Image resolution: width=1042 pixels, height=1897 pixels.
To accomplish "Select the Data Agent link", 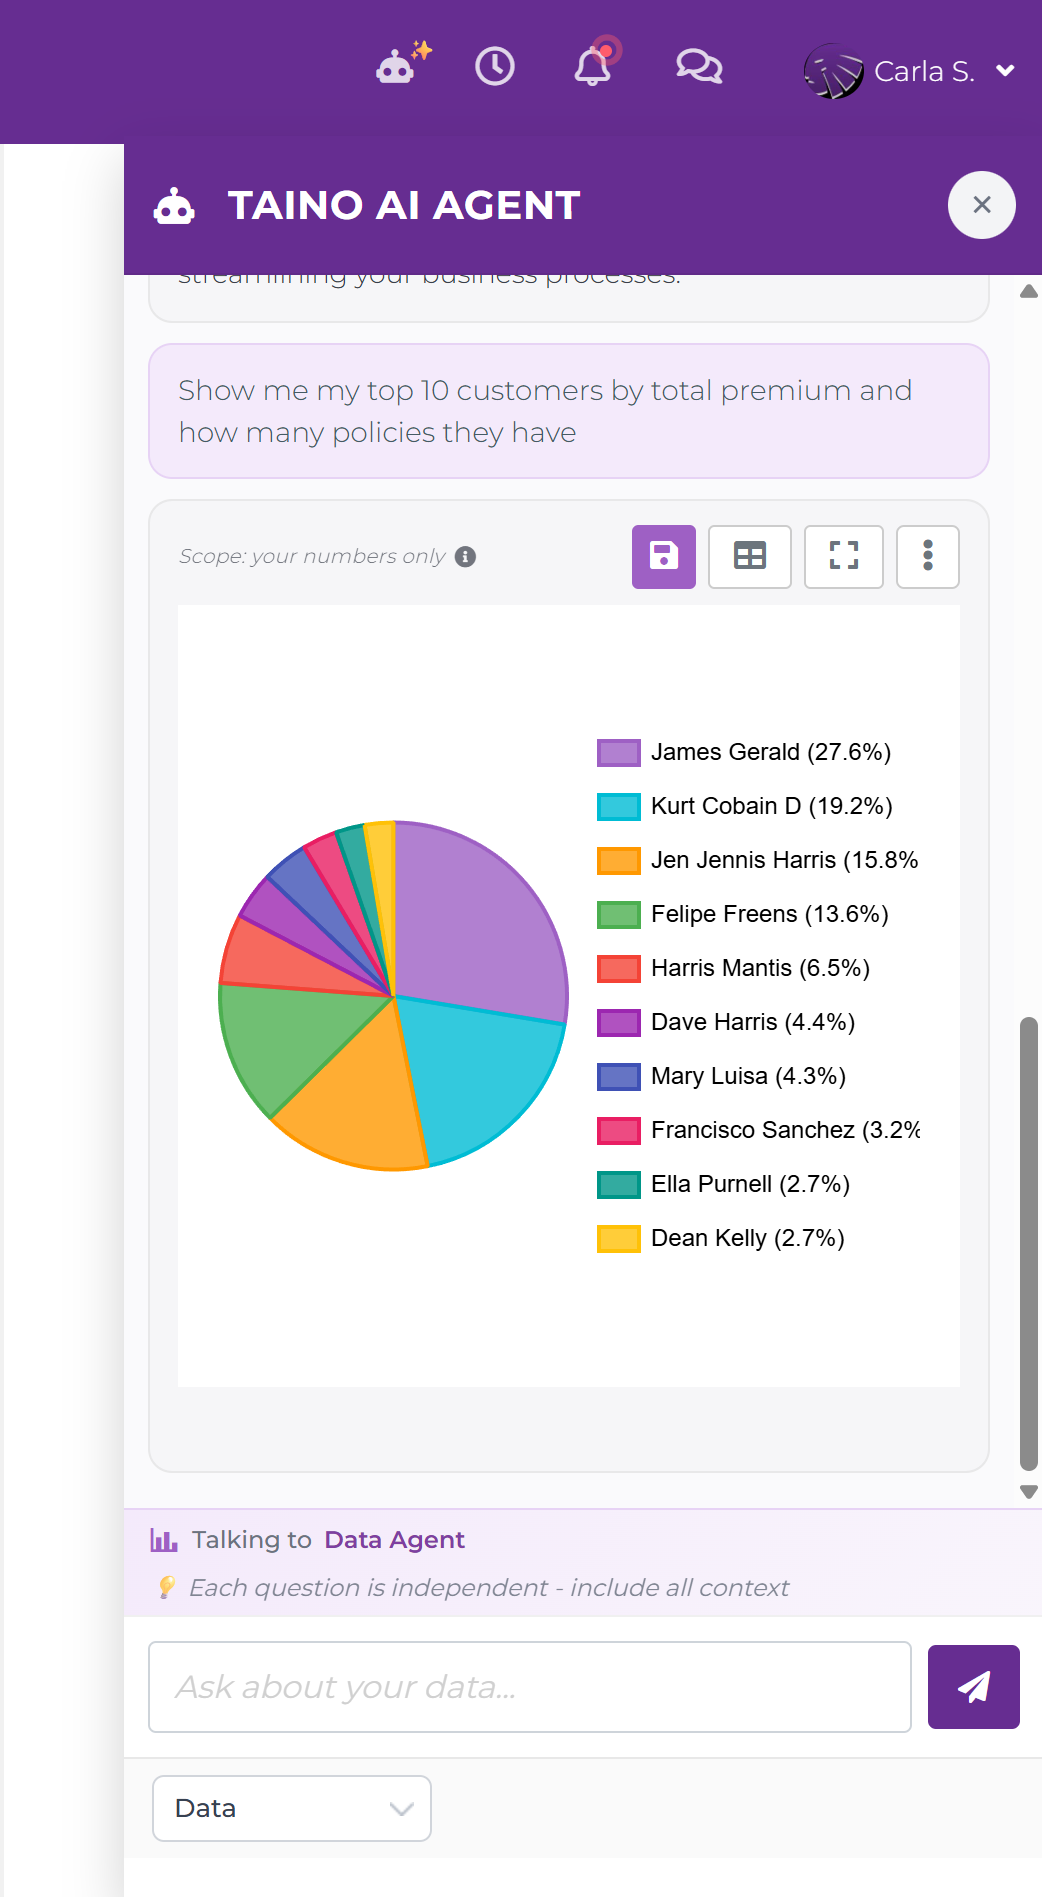I will [394, 1539].
